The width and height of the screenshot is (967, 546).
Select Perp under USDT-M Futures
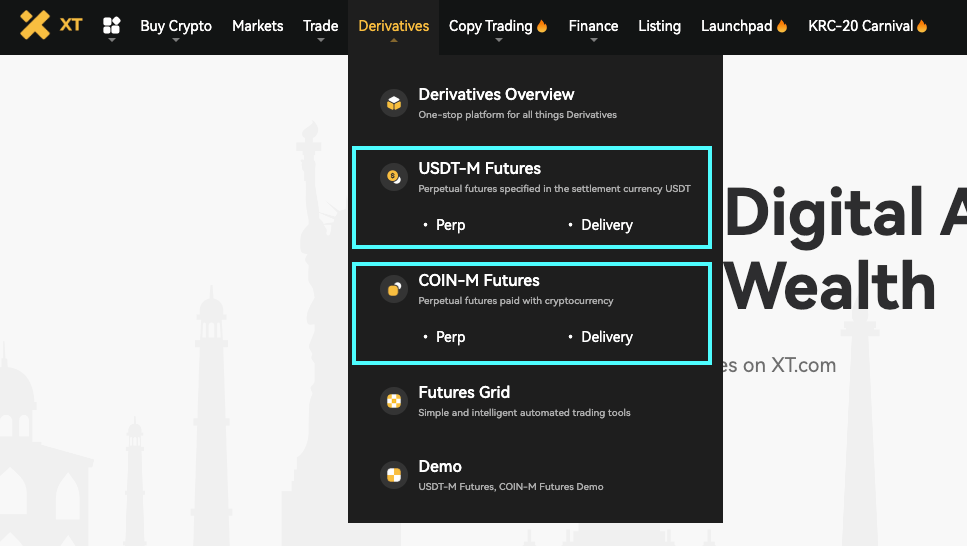tap(450, 225)
